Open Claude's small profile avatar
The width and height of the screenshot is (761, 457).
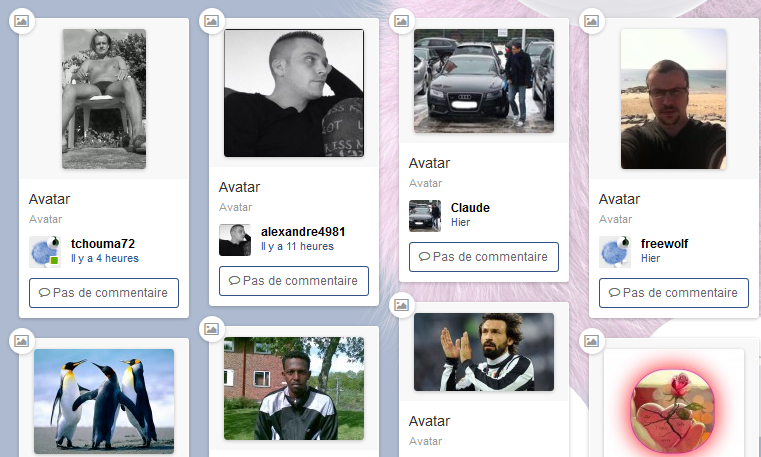(425, 216)
